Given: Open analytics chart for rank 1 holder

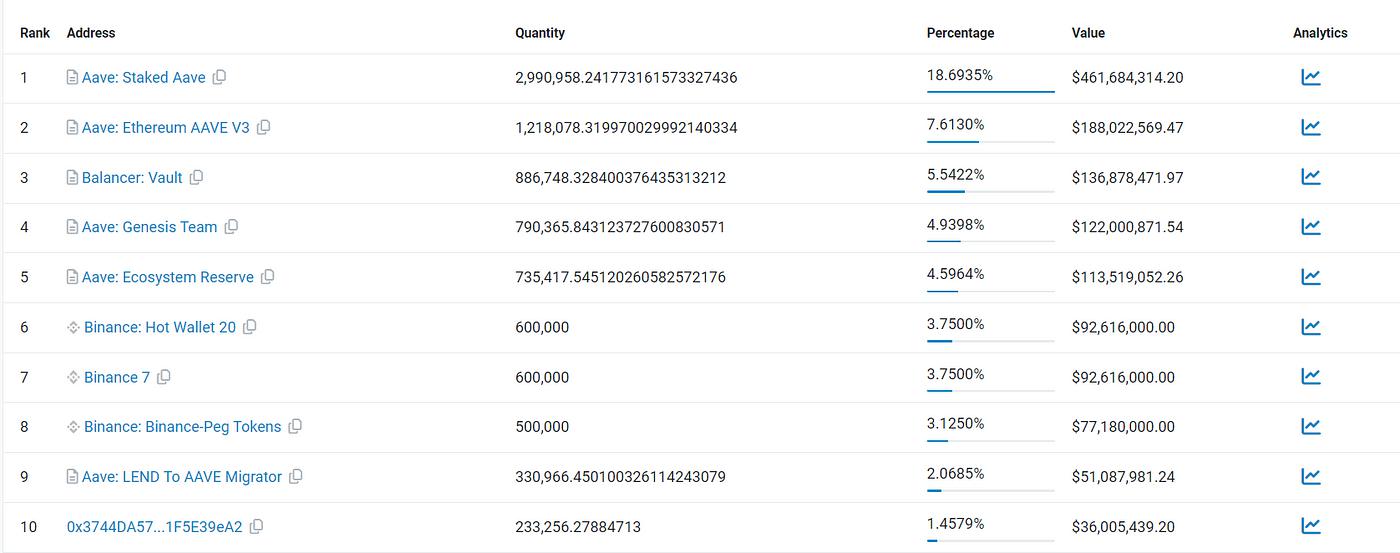Looking at the screenshot, I should pyautogui.click(x=1311, y=77).
